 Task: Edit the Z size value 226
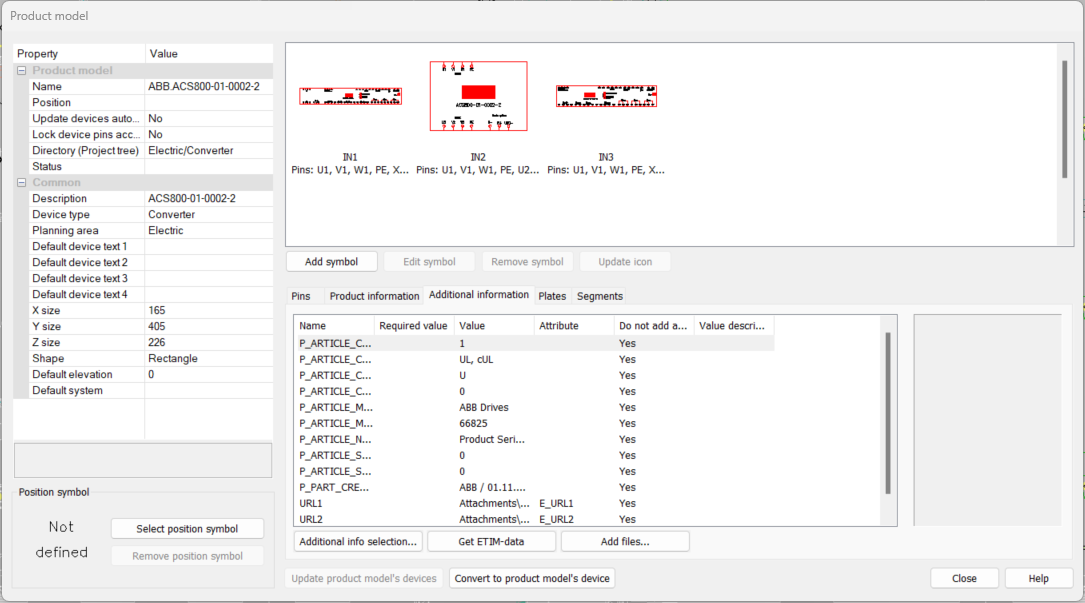(x=208, y=342)
